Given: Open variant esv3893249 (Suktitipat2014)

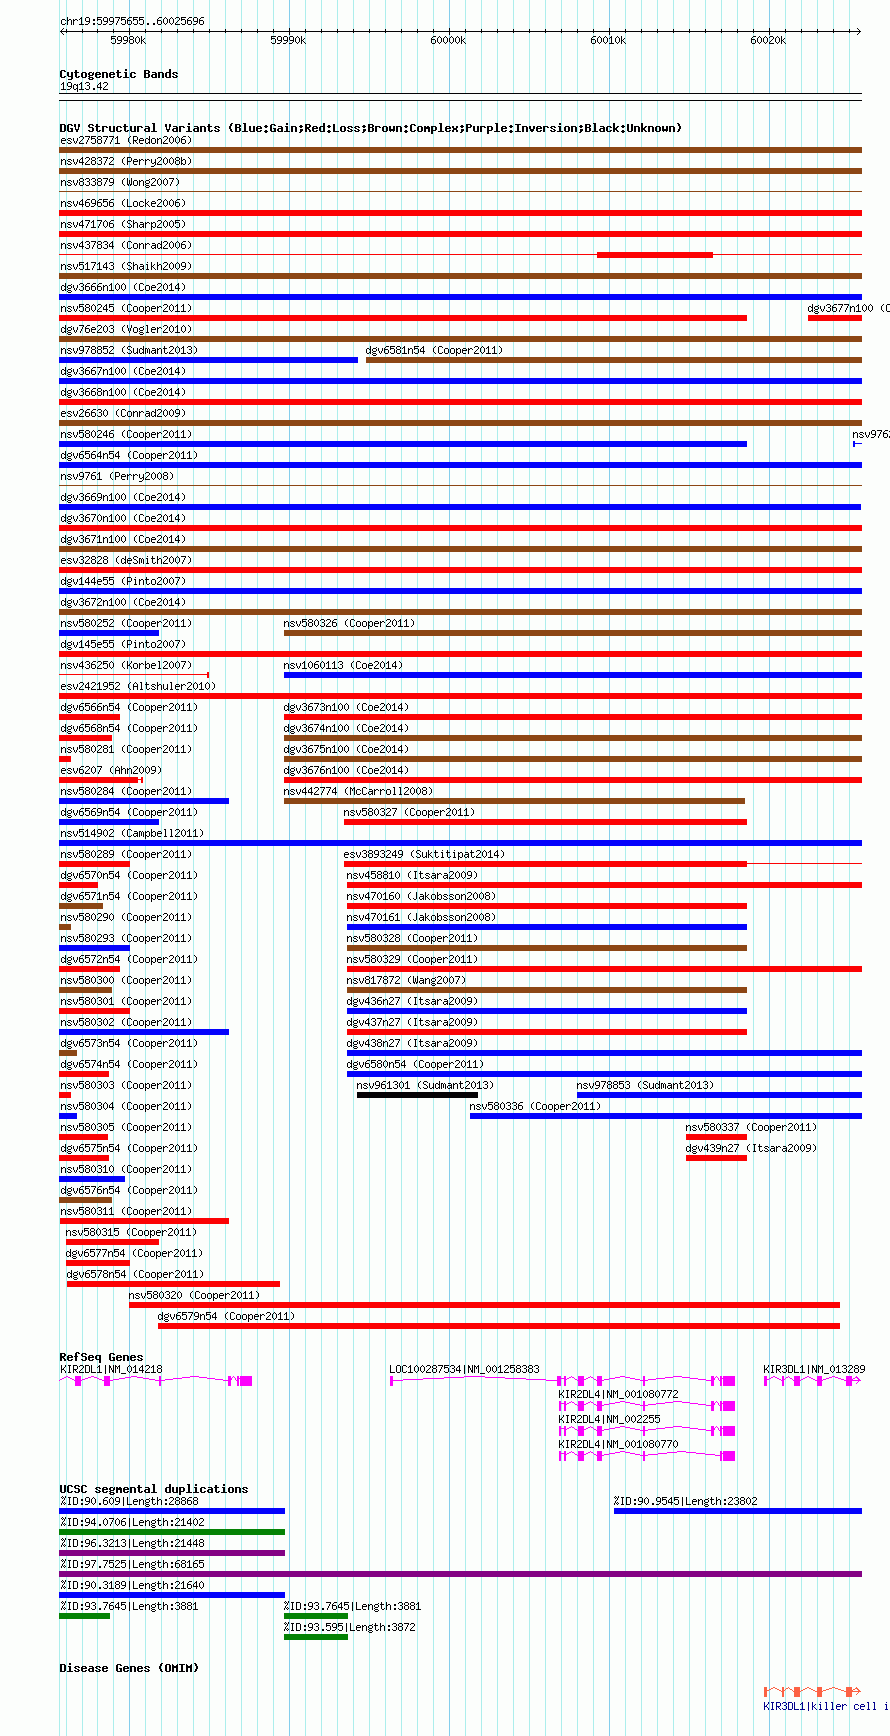Looking at the screenshot, I should point(603,864).
